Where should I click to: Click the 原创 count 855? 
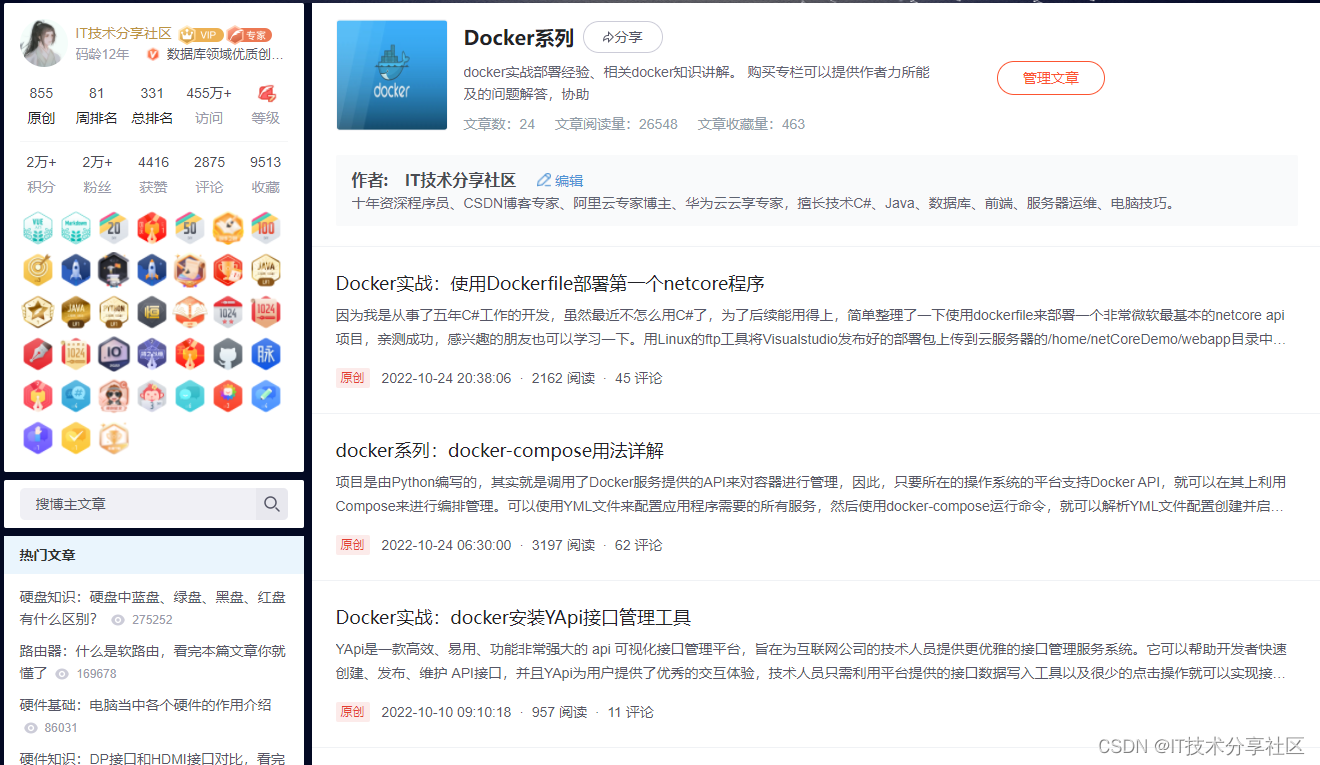pyautogui.click(x=41, y=93)
